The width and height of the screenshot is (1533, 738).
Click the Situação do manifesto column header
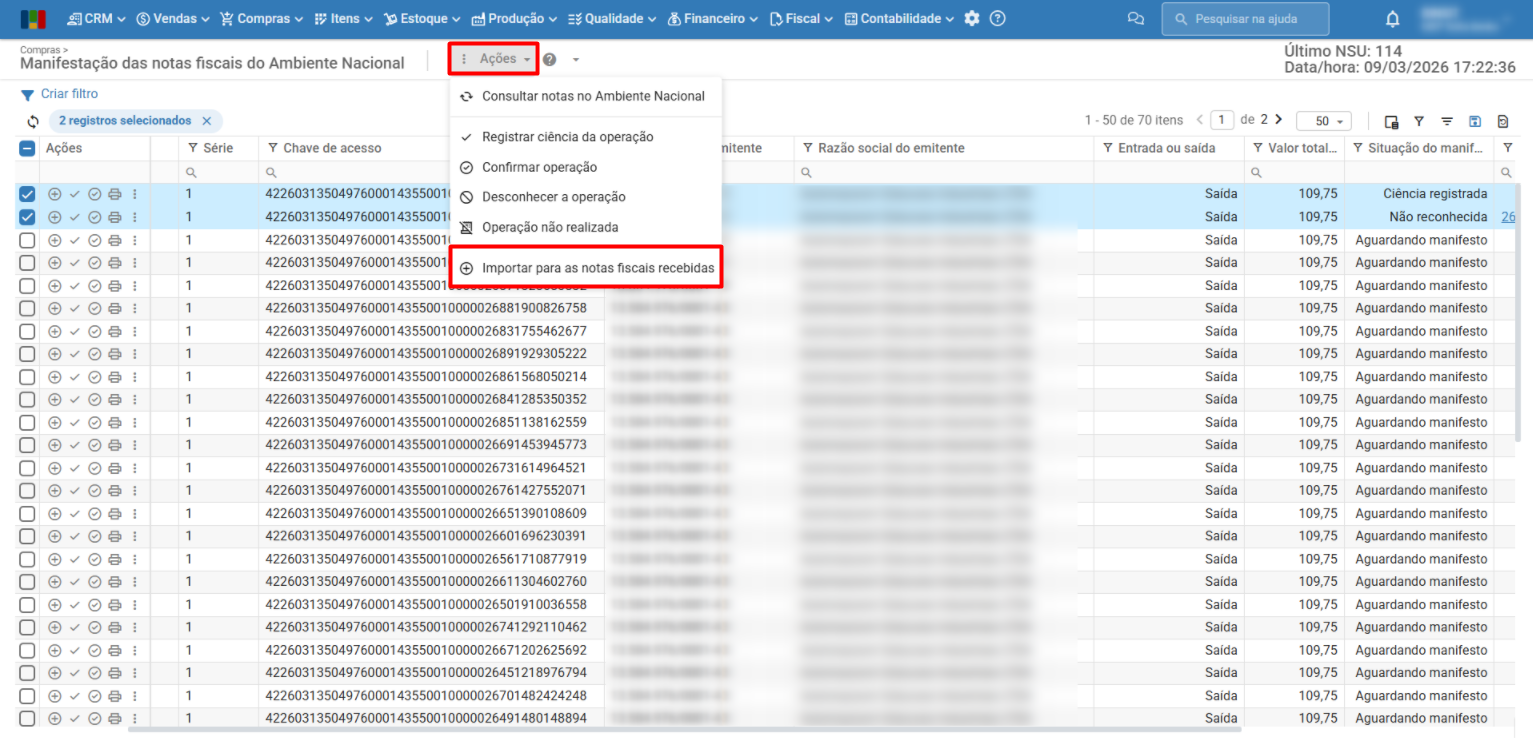click(x=1419, y=148)
